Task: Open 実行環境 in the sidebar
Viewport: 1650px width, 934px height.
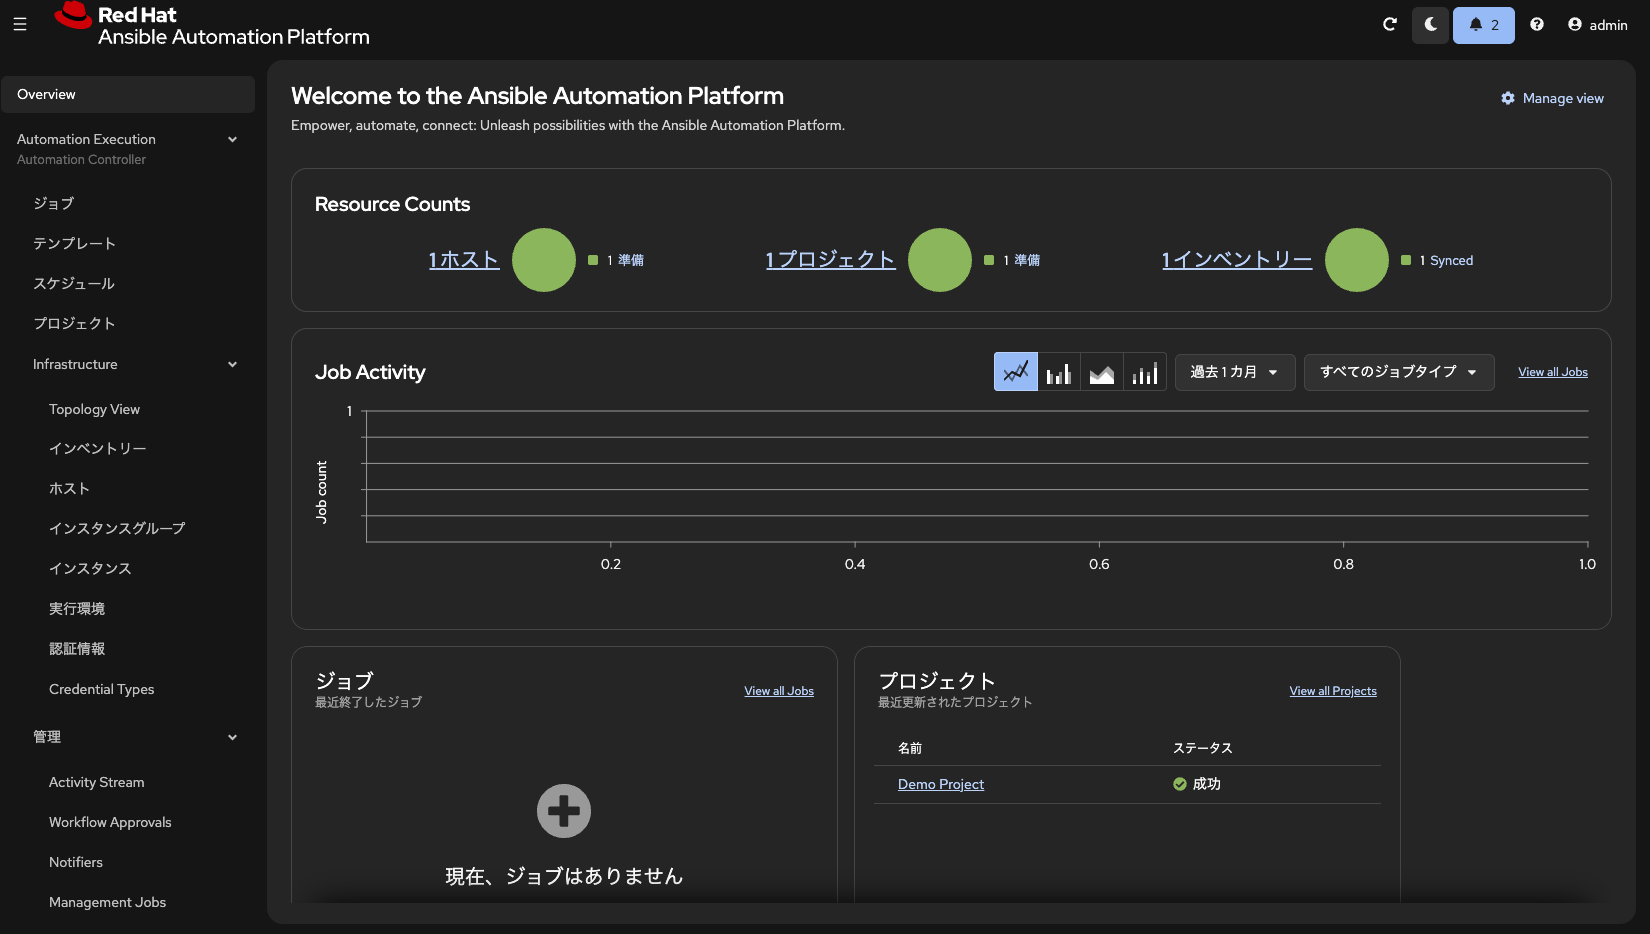Action: click(77, 608)
